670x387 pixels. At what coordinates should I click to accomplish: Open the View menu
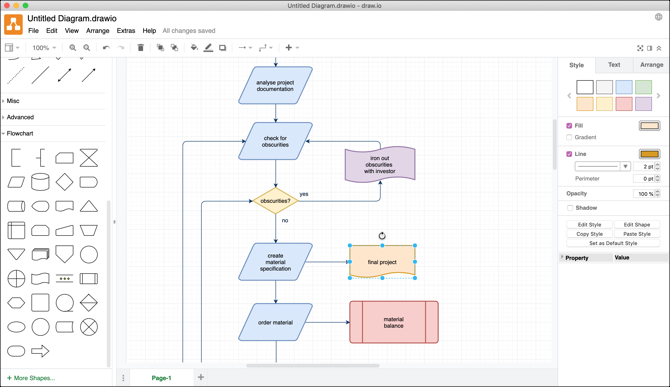coord(71,31)
